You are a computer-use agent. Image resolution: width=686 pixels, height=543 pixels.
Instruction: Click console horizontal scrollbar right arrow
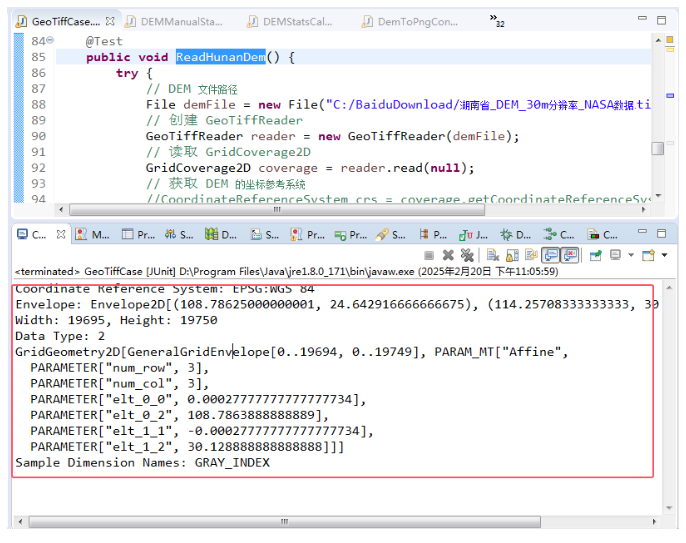coord(654,522)
